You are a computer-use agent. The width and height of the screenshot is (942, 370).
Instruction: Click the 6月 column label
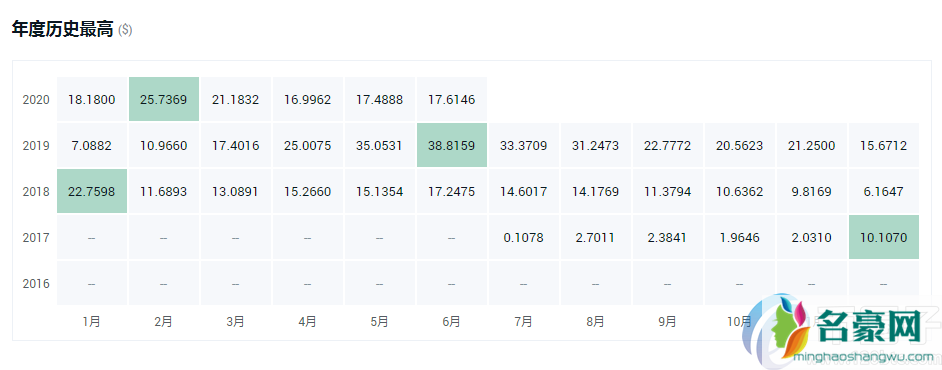[451, 322]
